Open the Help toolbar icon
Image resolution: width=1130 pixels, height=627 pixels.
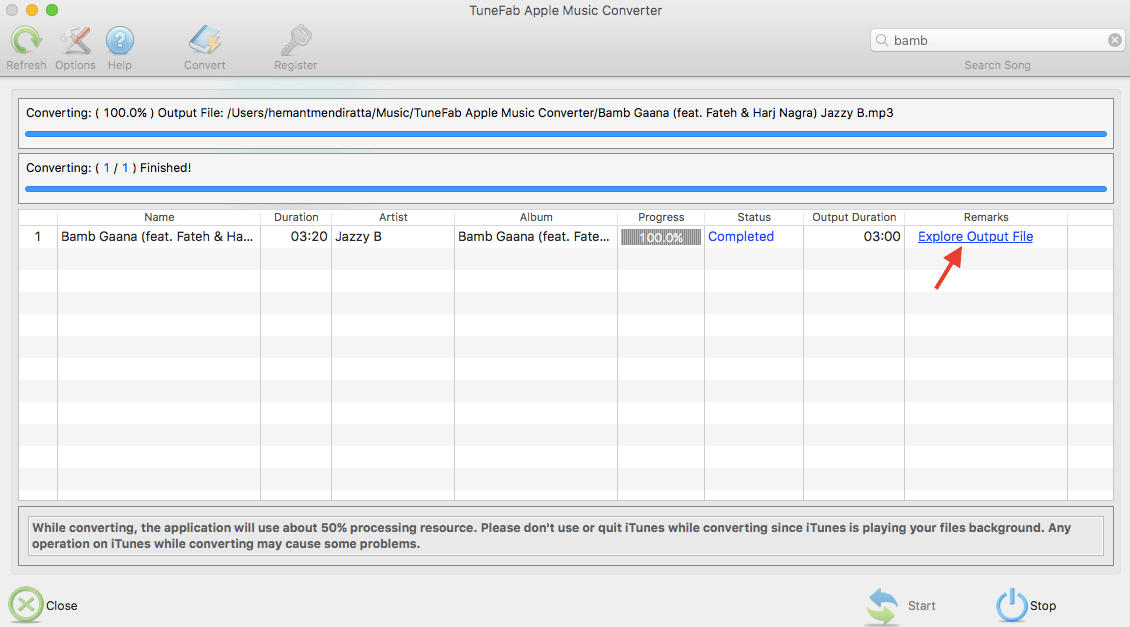coord(120,40)
